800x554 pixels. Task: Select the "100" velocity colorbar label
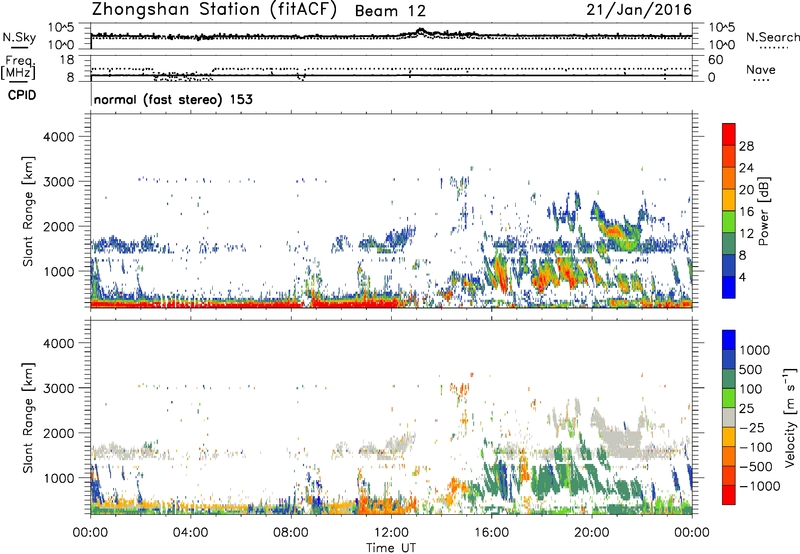click(751, 389)
